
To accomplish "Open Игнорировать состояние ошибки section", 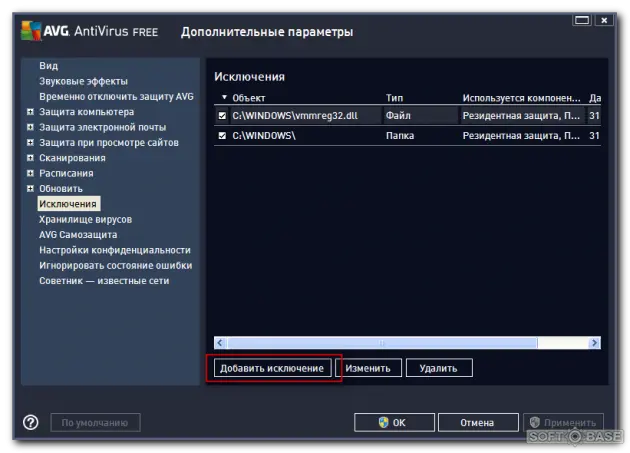I will 116,265.
